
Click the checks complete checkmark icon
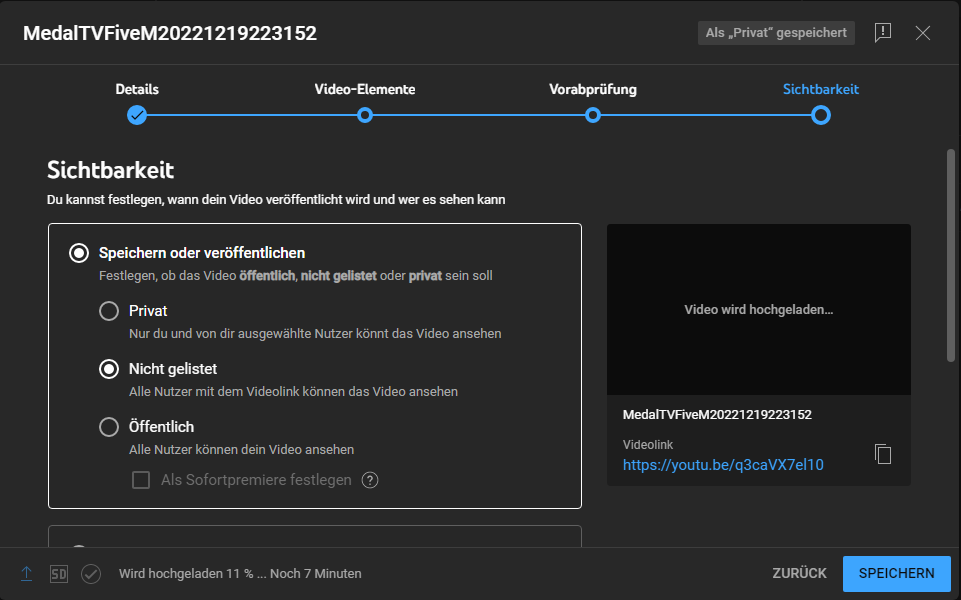[91, 574]
